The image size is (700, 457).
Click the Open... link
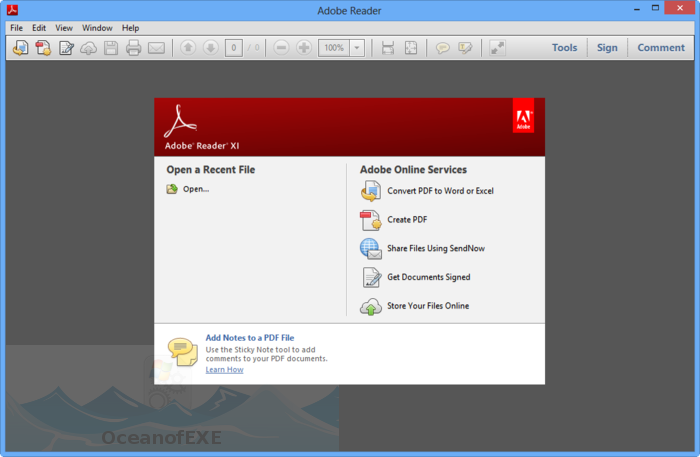[x=196, y=189]
